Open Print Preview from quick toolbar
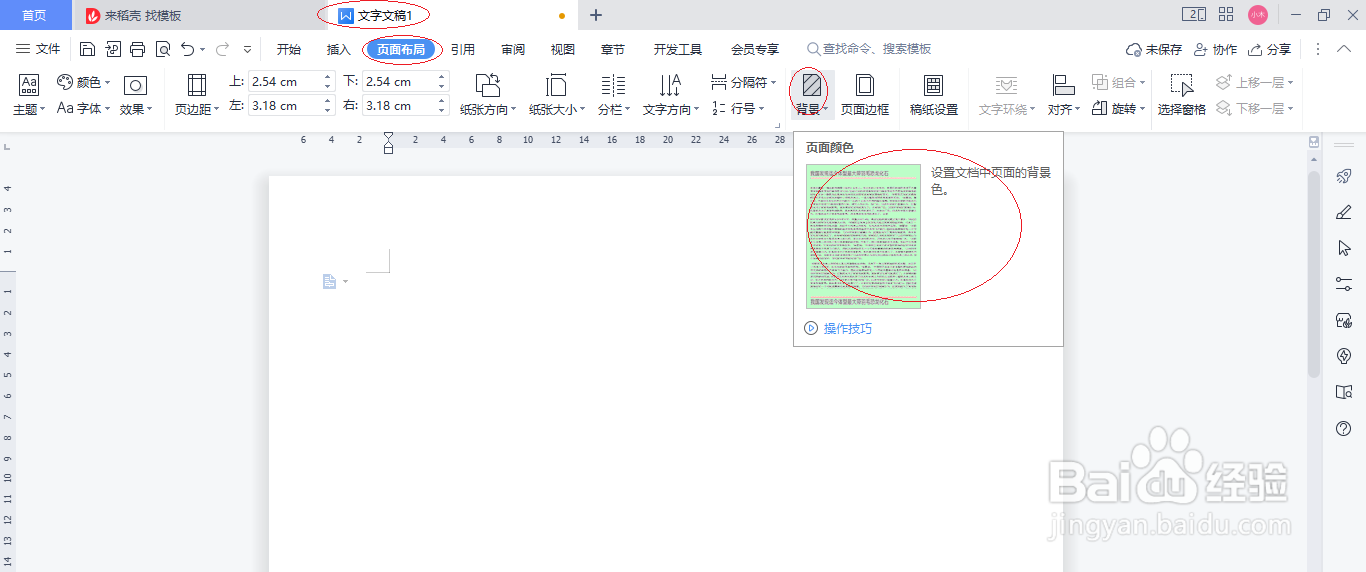 (x=163, y=49)
